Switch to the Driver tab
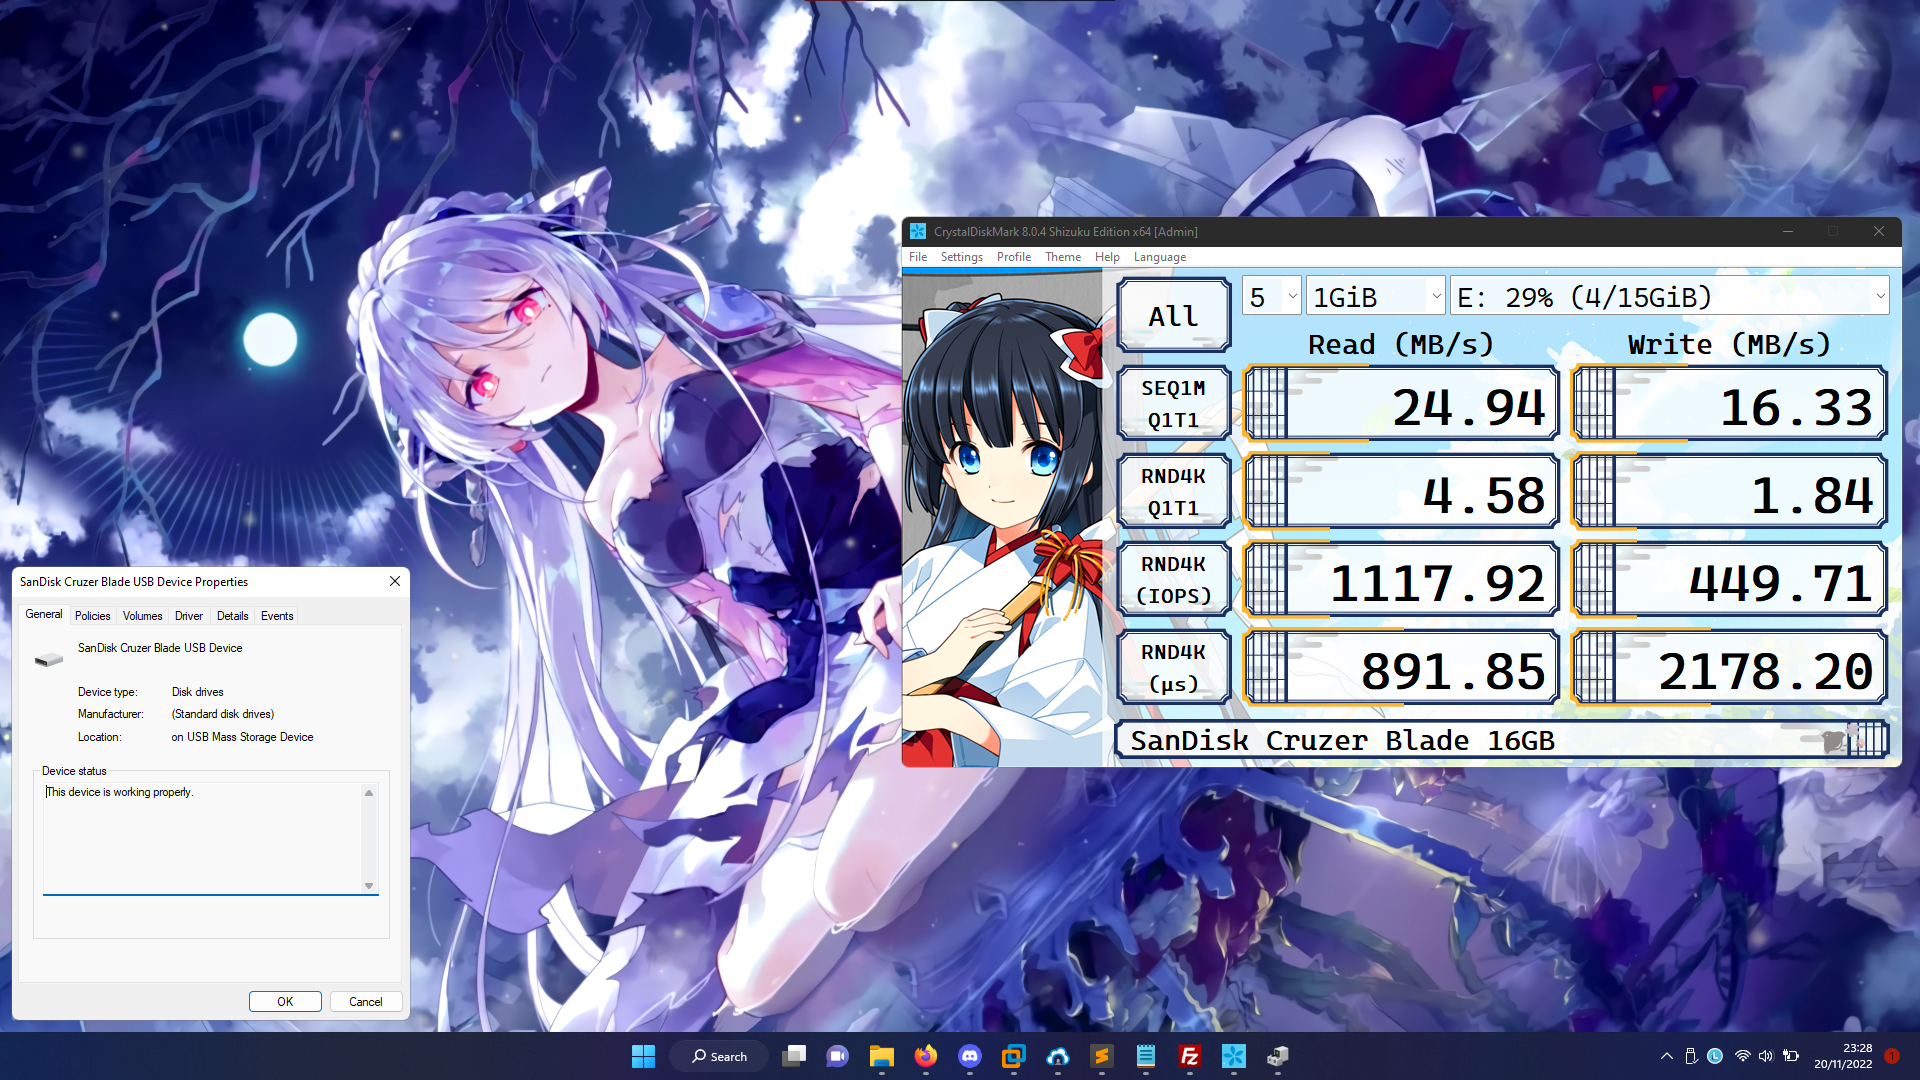The width and height of the screenshot is (1920, 1080). pyautogui.click(x=189, y=616)
